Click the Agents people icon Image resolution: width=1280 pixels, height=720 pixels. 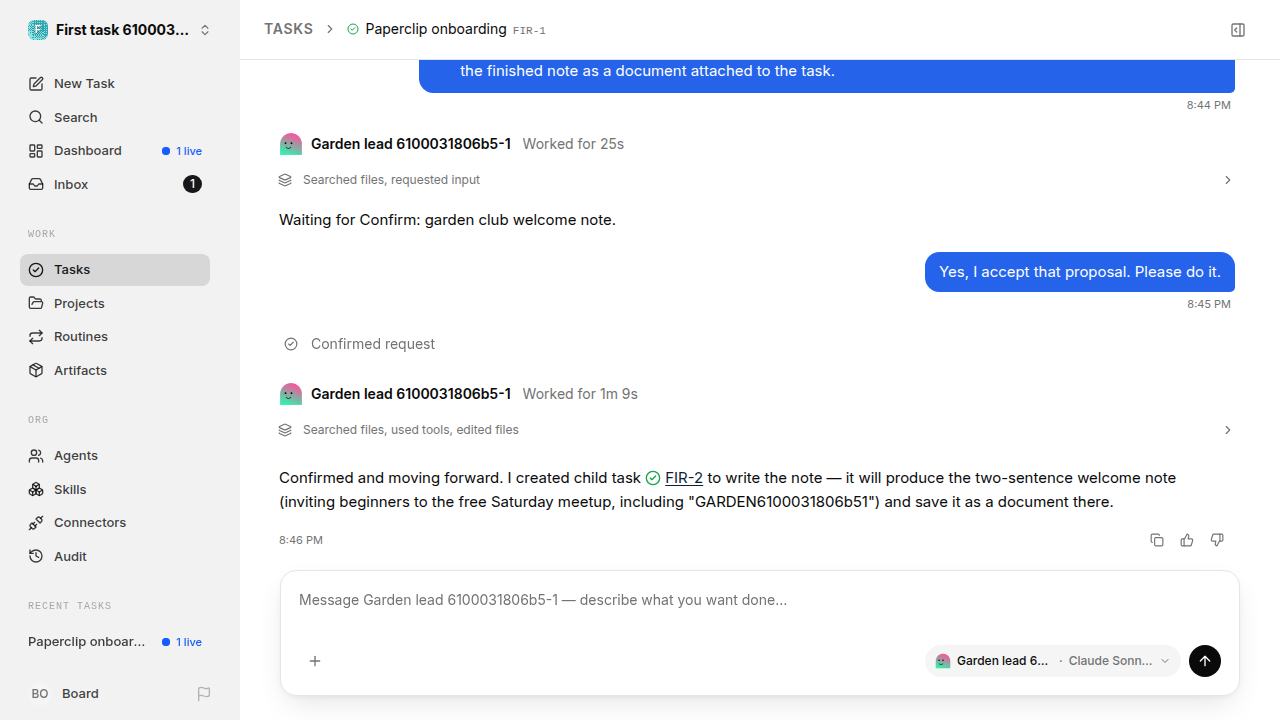click(x=36, y=456)
